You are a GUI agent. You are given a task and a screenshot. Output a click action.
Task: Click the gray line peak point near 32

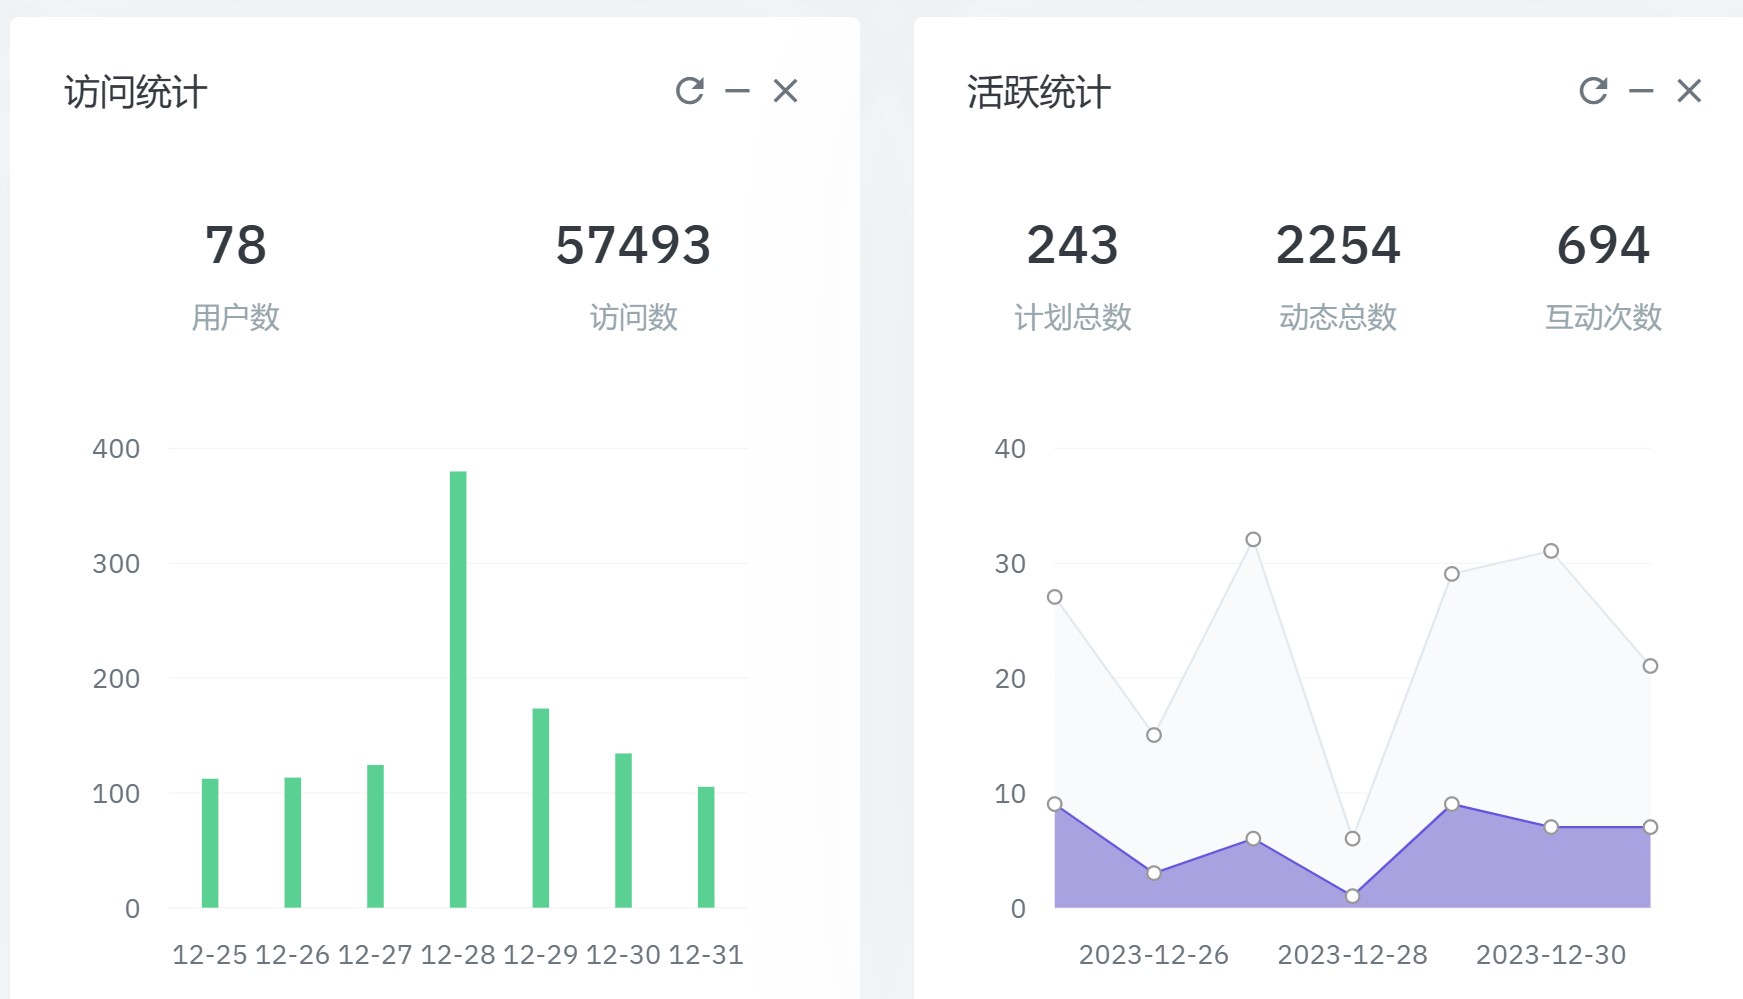[x=1253, y=539]
